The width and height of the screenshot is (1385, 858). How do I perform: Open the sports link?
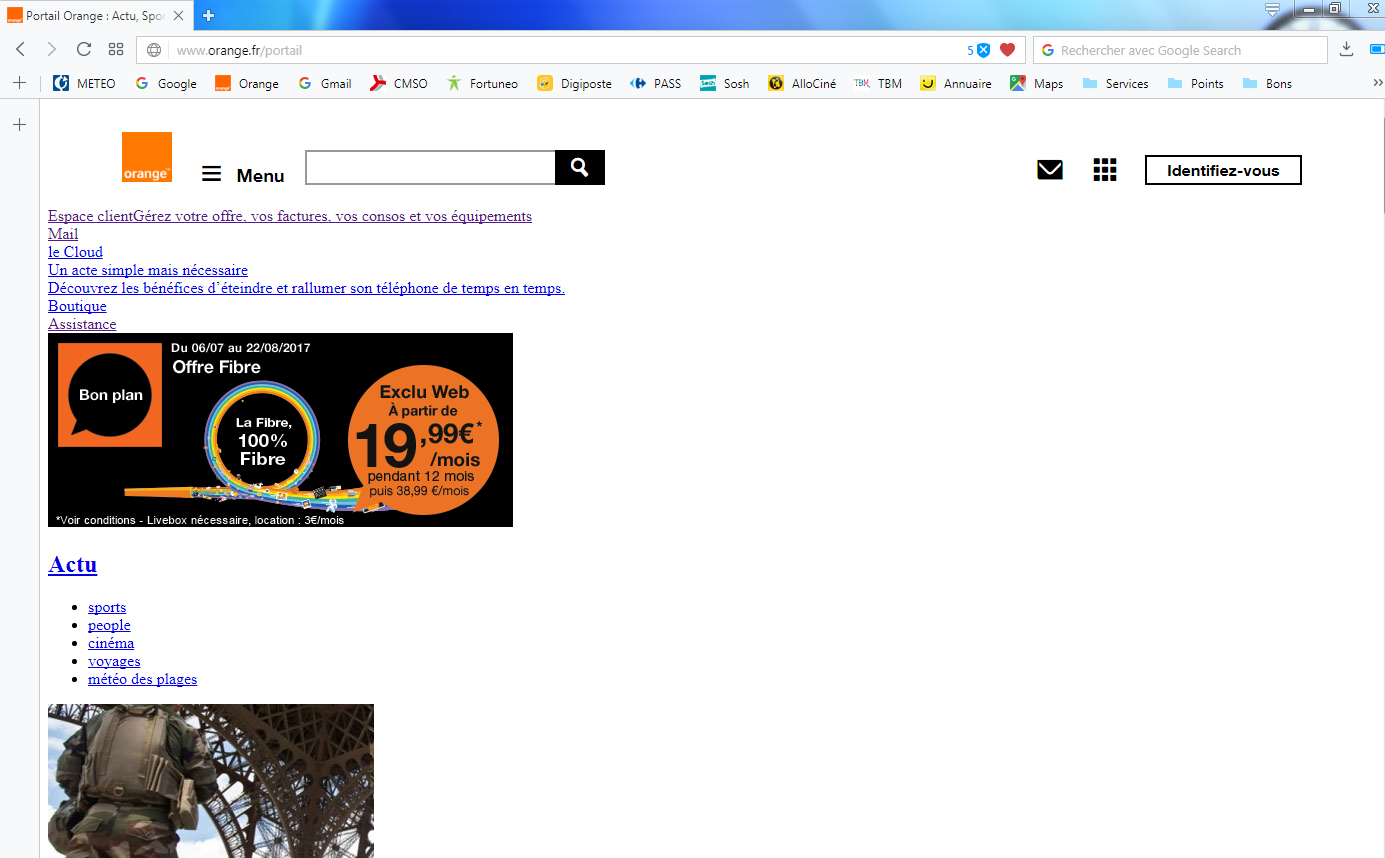click(107, 607)
